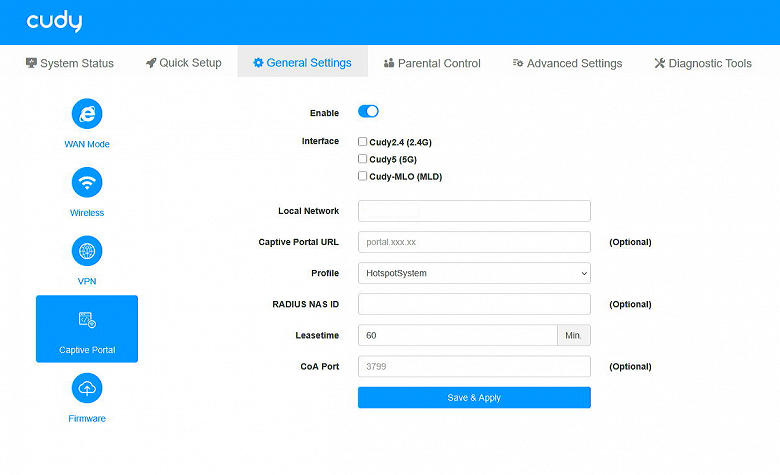Open the Wireless settings icon

(x=87, y=182)
